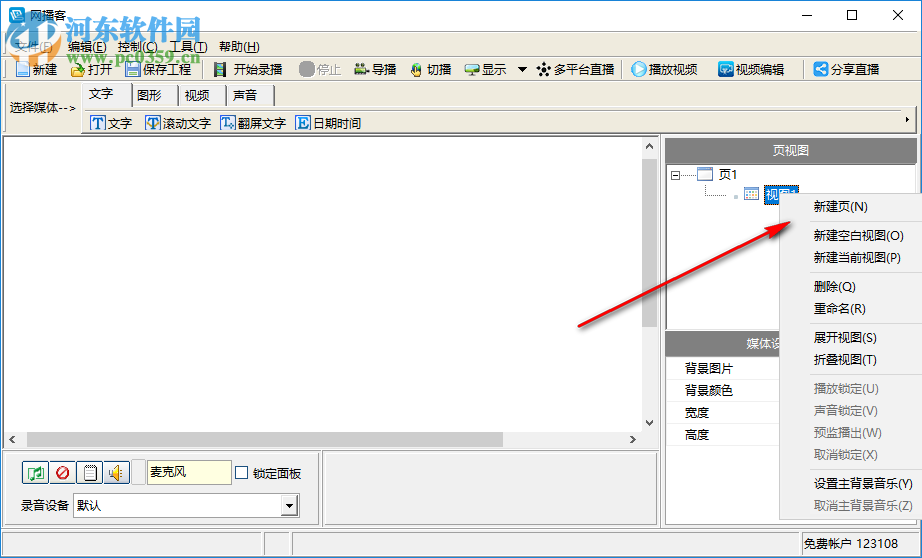The width and height of the screenshot is (922, 558).
Task: Expand the media toolbar overflow arrow
Action: 907,120
